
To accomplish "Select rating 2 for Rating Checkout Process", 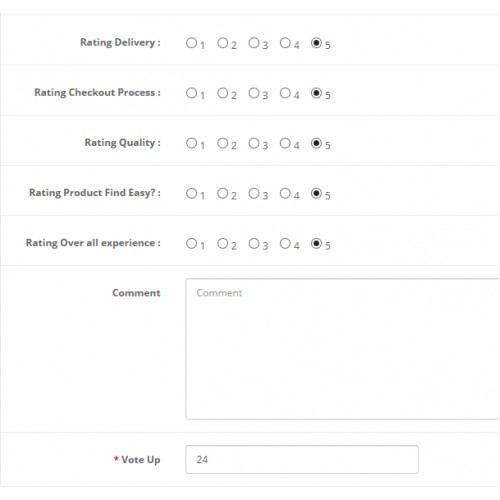I will point(222,93).
